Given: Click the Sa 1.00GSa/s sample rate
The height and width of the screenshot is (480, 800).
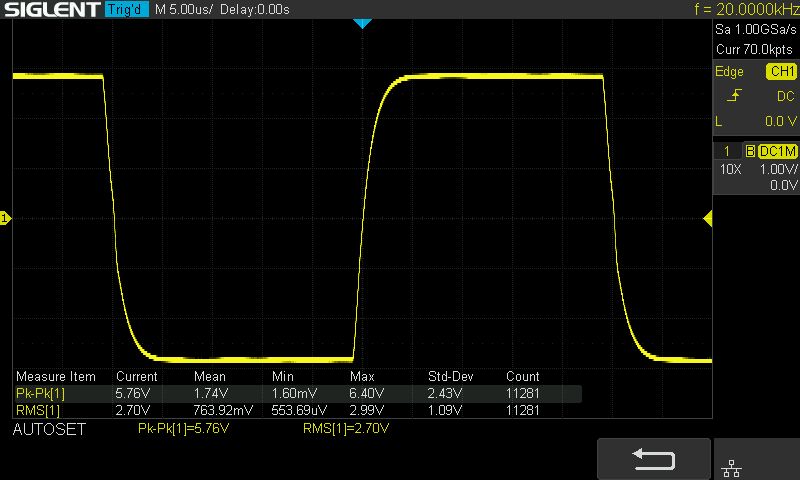Looking at the screenshot, I should tap(756, 29).
